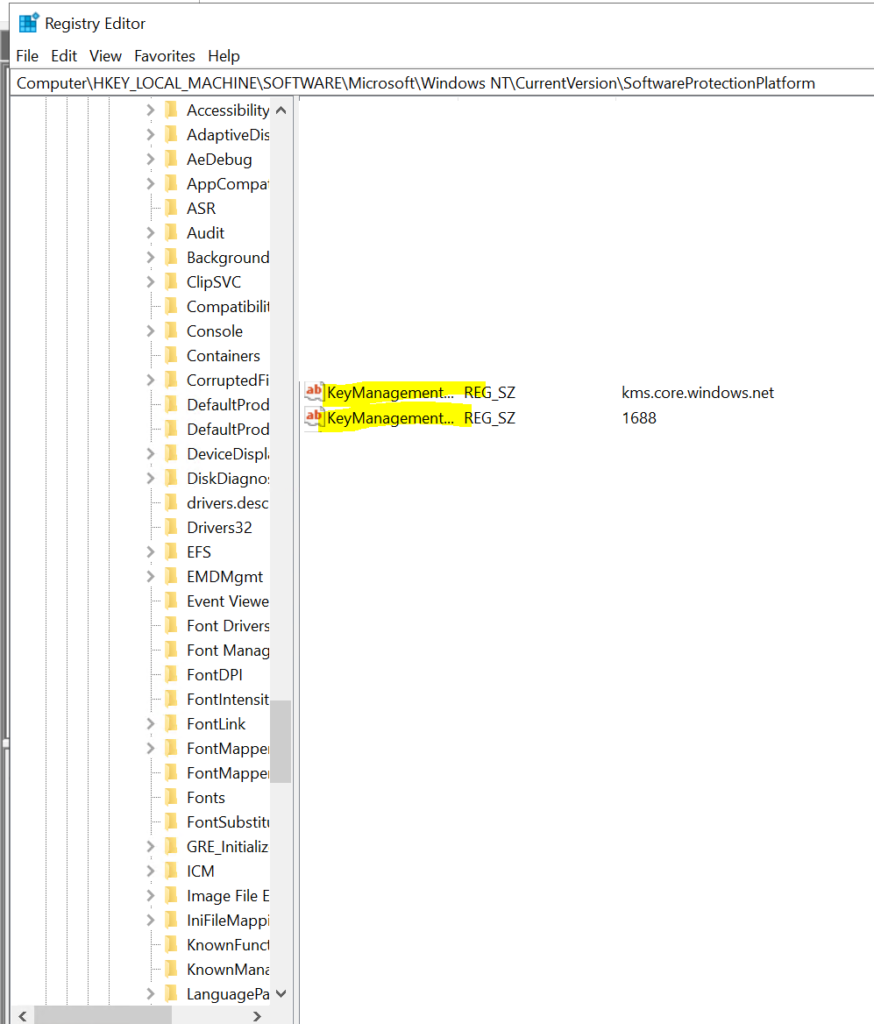Image resolution: width=874 pixels, height=1024 pixels.
Task: Expand the DeviceDispl key
Action: tap(151, 453)
